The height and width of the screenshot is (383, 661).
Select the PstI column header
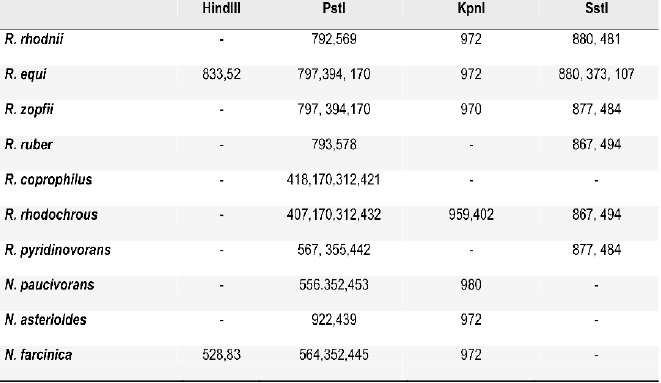334,8
